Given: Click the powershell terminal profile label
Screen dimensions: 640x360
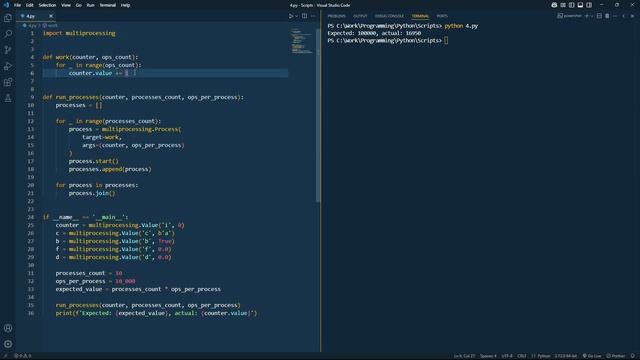Looking at the screenshot, I should [x=569, y=16].
